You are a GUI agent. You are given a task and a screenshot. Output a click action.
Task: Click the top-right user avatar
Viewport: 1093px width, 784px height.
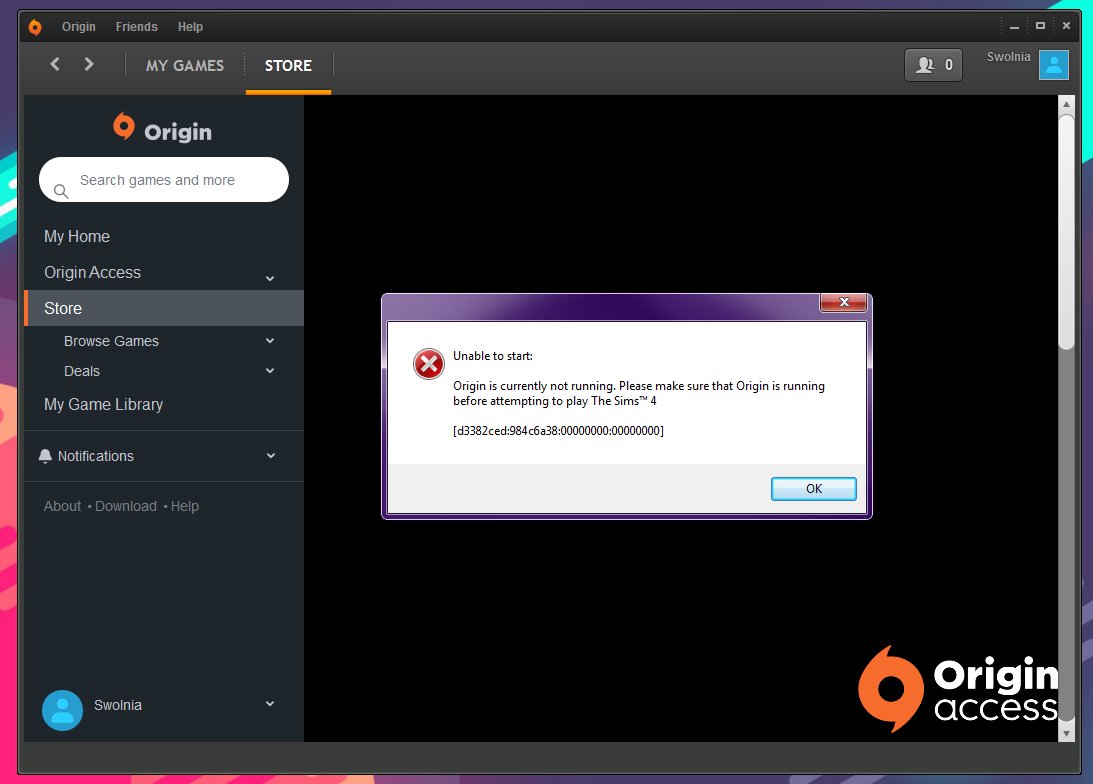(1053, 65)
